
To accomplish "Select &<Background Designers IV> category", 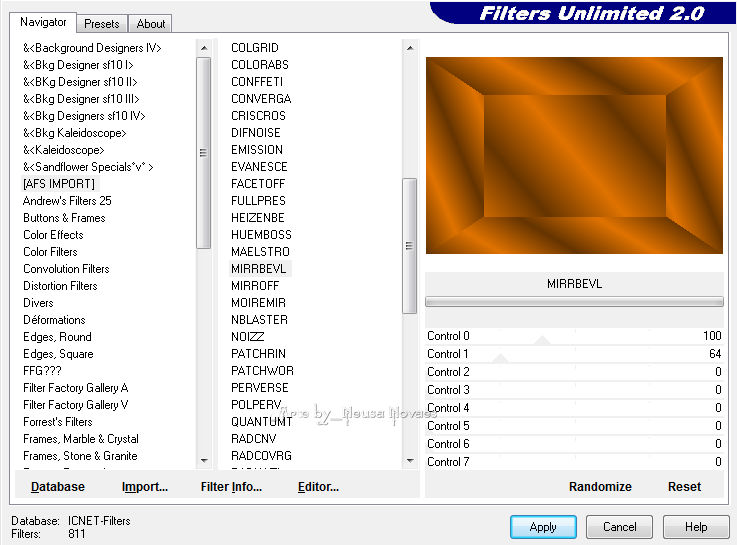I will (x=92, y=48).
